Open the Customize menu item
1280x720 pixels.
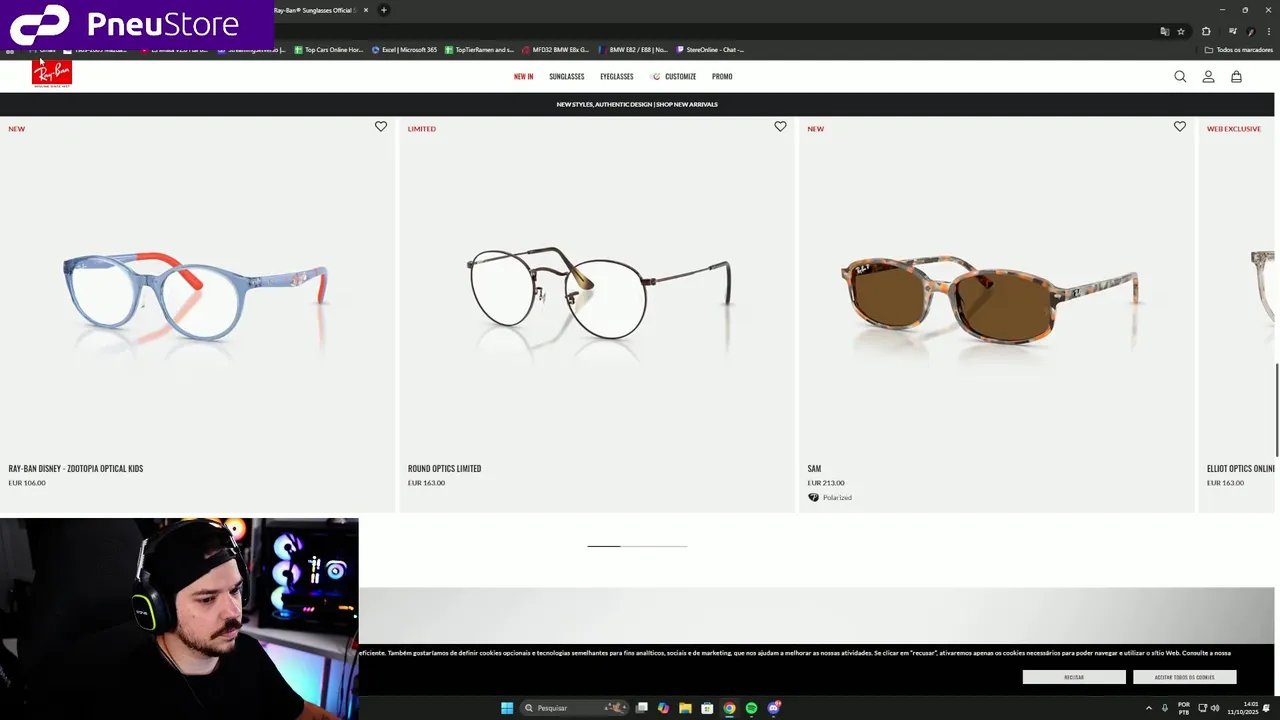673,77
